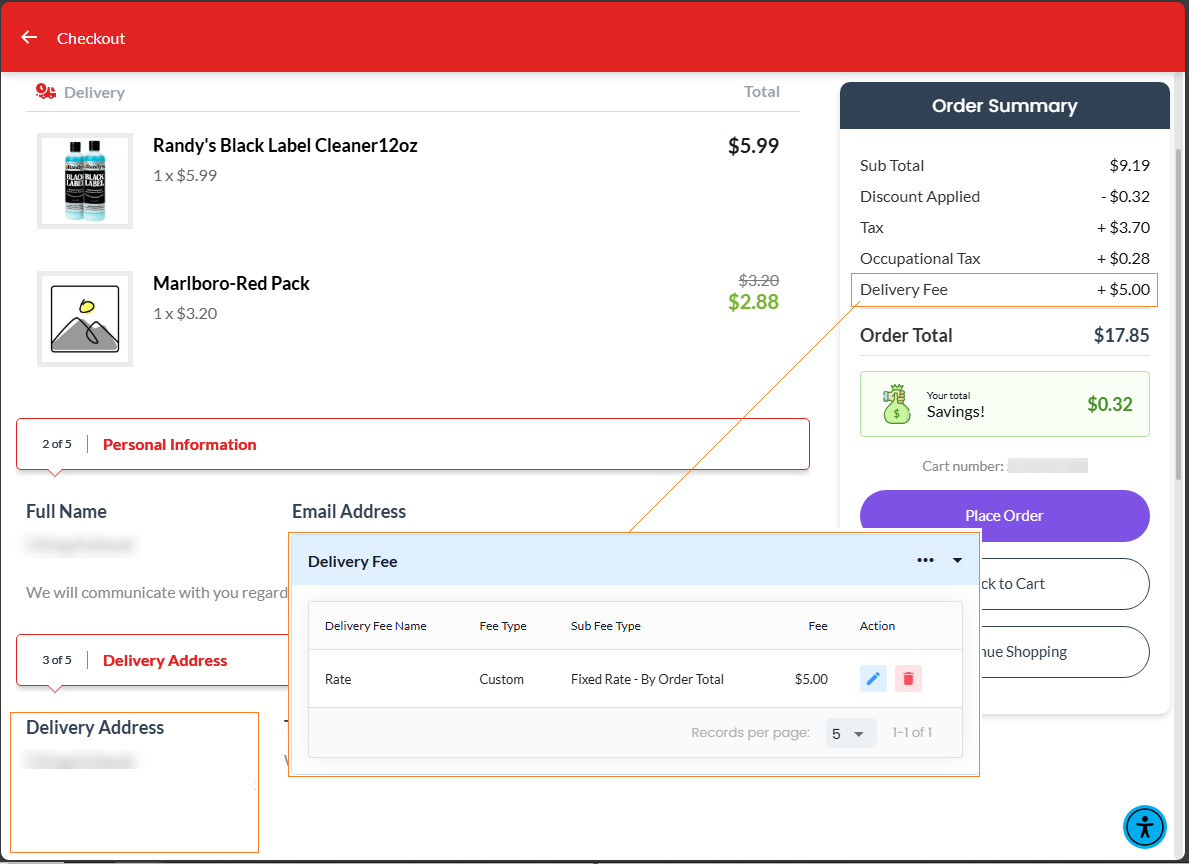Click the Discount Applied value -$0.32

click(x=1125, y=196)
